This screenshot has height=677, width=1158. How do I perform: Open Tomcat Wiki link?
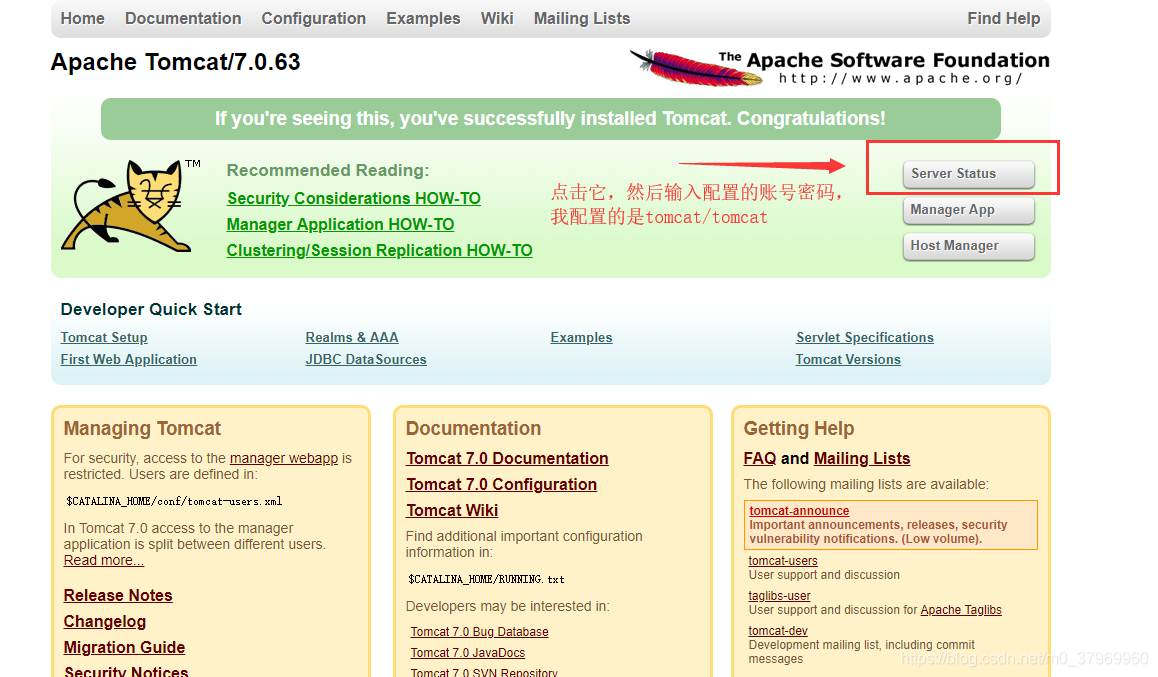tap(452, 511)
